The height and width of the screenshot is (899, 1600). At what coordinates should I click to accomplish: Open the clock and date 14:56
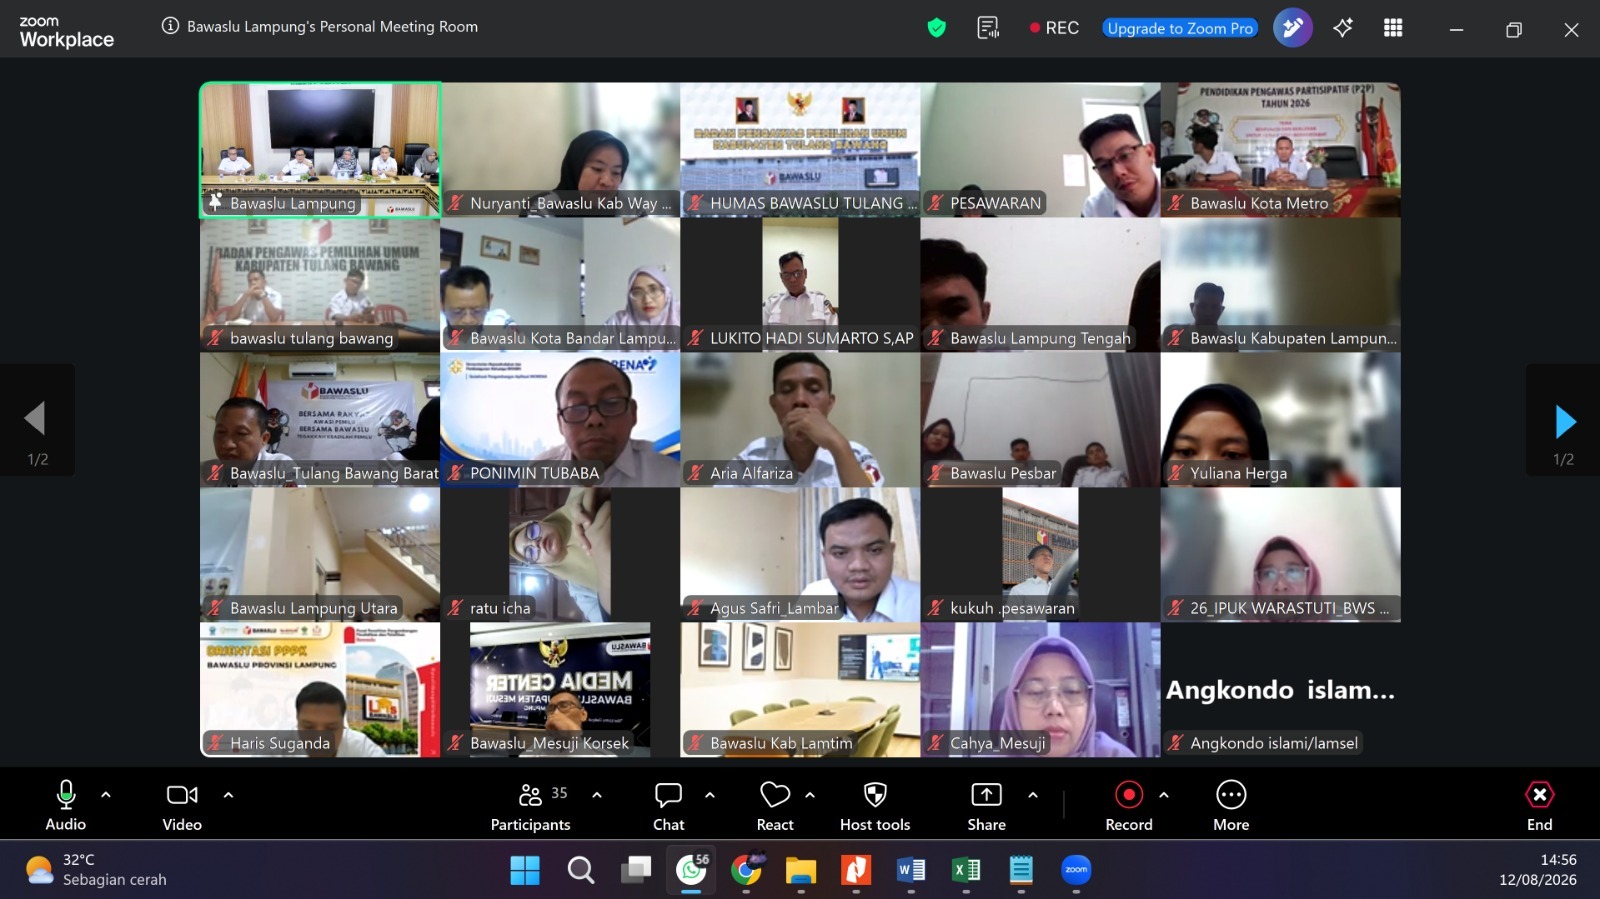1538,870
